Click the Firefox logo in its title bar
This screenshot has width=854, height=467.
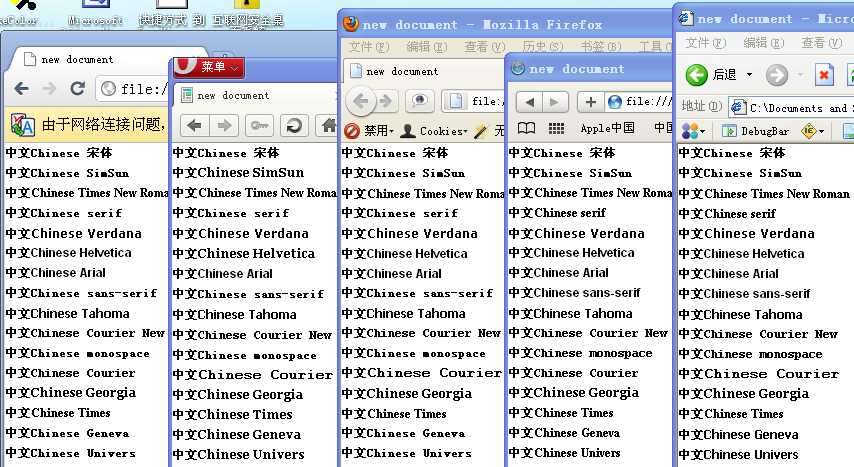351,23
